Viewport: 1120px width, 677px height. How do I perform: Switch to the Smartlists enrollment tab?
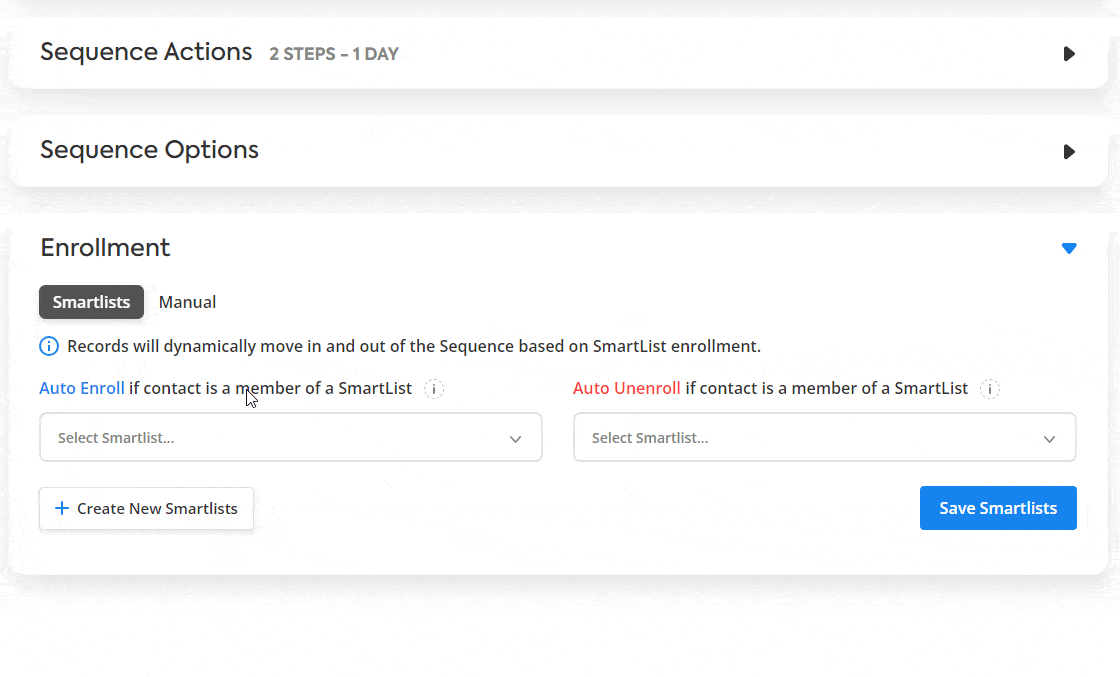[x=91, y=302]
